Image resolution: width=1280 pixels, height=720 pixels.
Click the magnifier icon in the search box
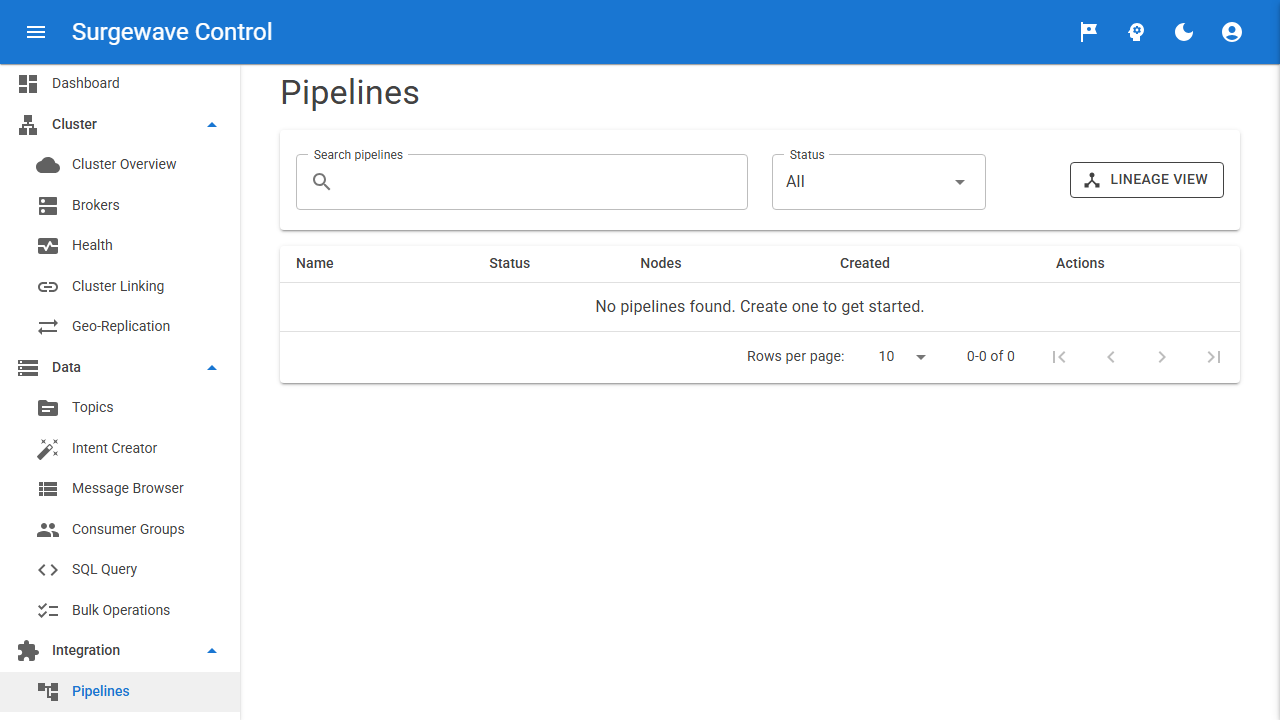point(322,182)
